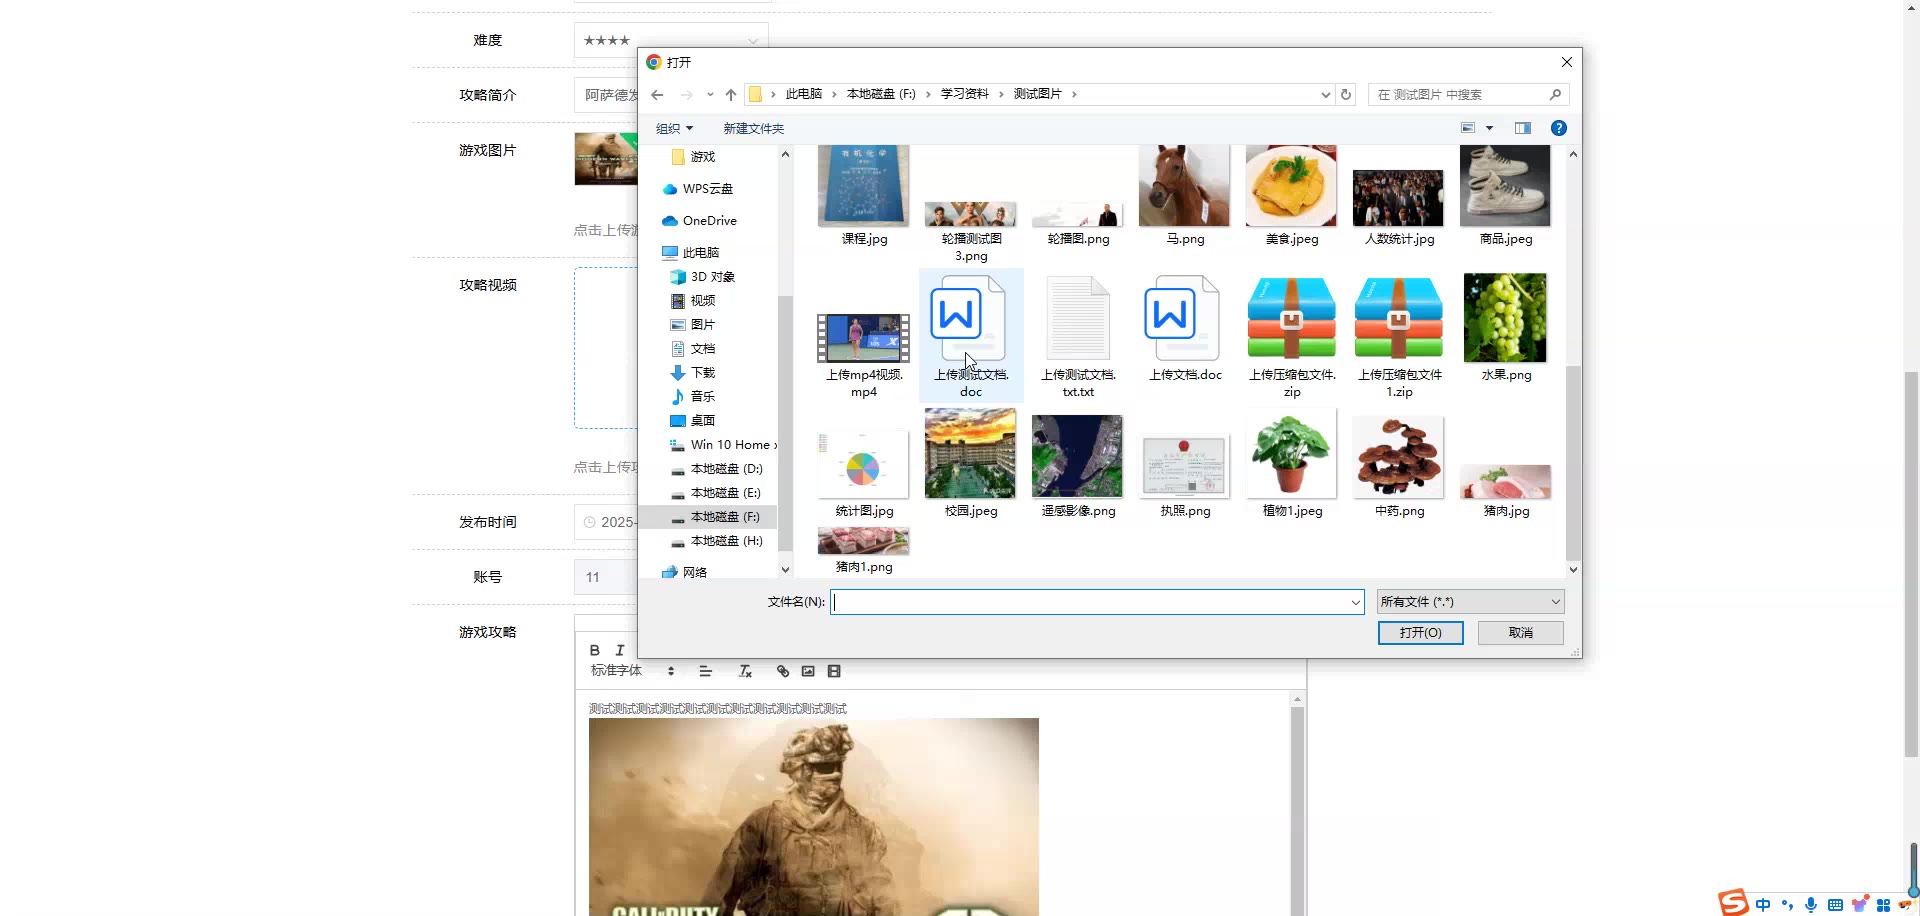Image resolution: width=1920 pixels, height=916 pixels.
Task: Expand the address bar history dropdown
Action: click(x=1326, y=95)
